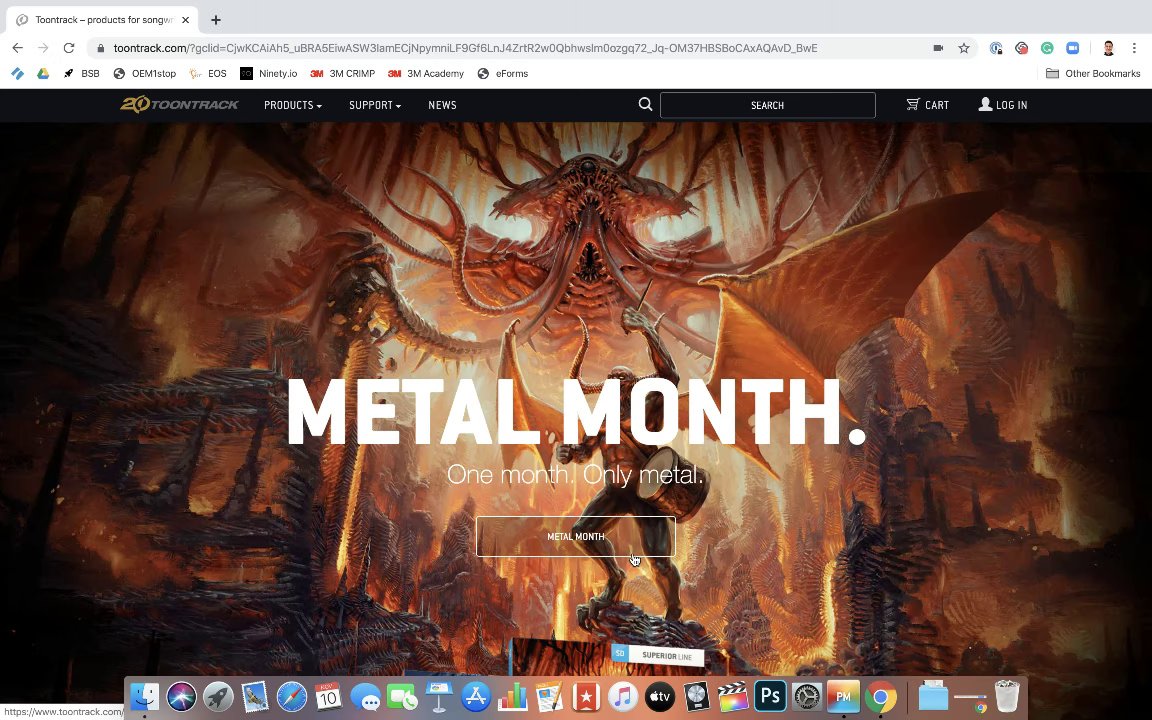1152x720 pixels.
Task: Click the Log In link
Action: (1003, 105)
